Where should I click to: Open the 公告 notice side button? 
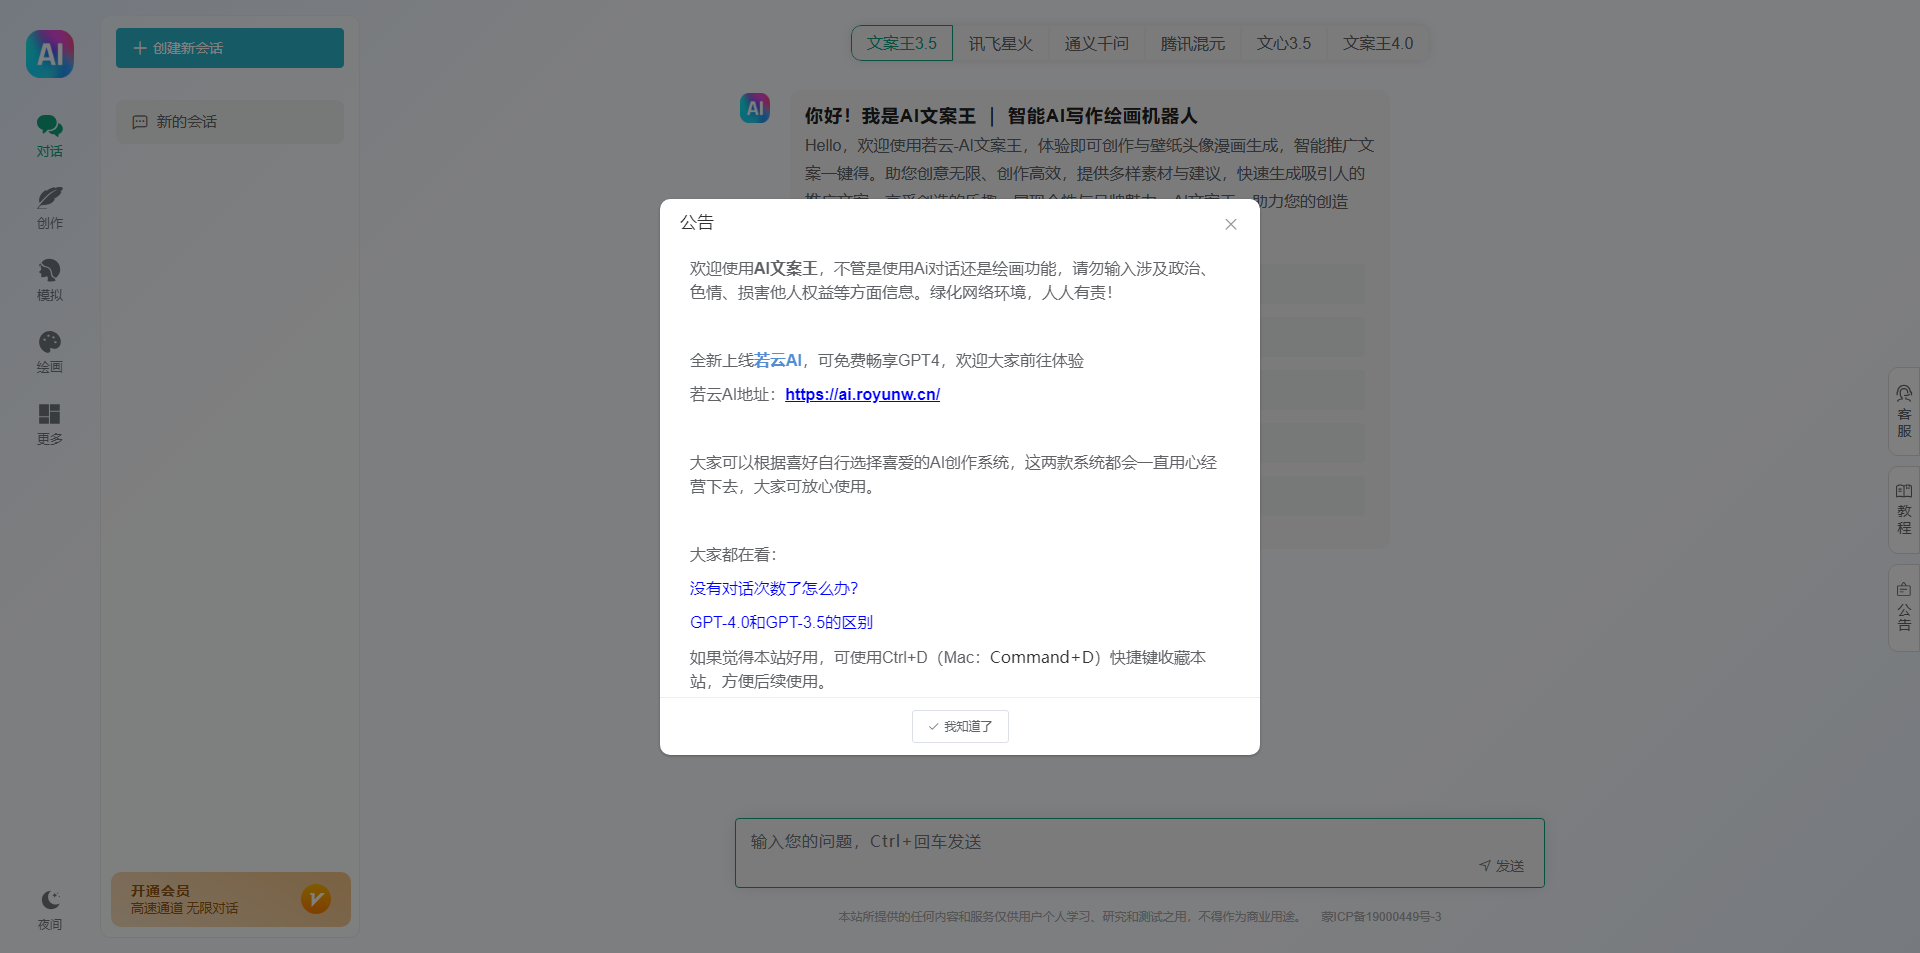click(x=1904, y=608)
